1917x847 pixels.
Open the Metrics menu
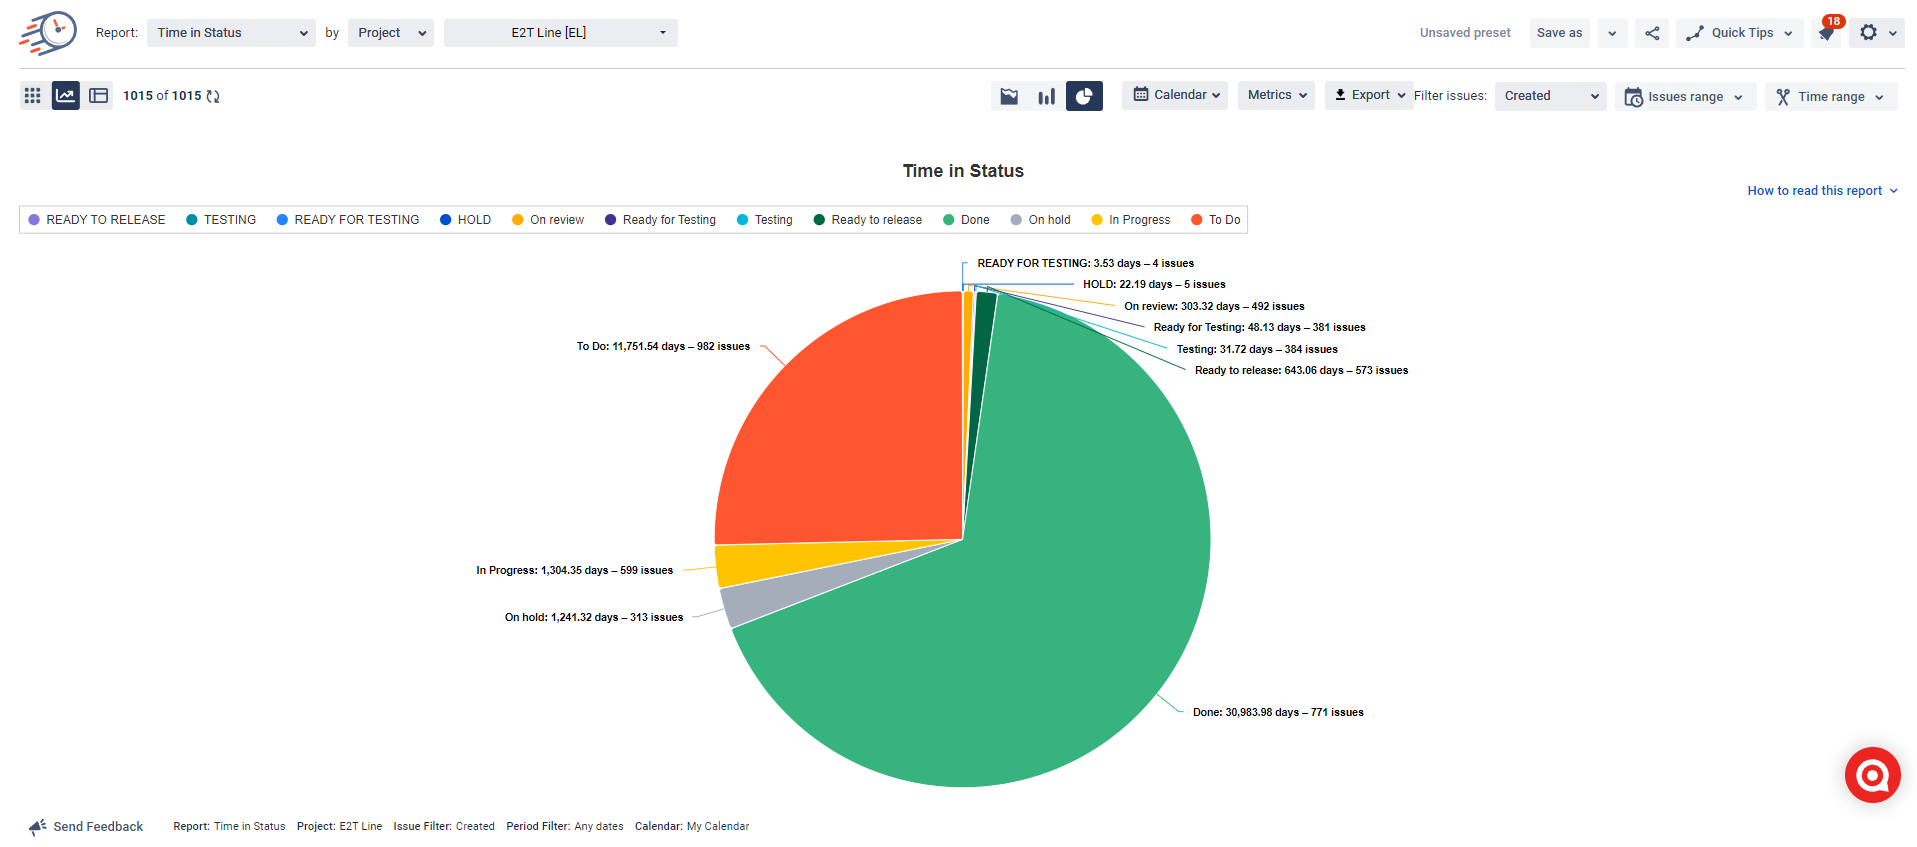[x=1276, y=95]
